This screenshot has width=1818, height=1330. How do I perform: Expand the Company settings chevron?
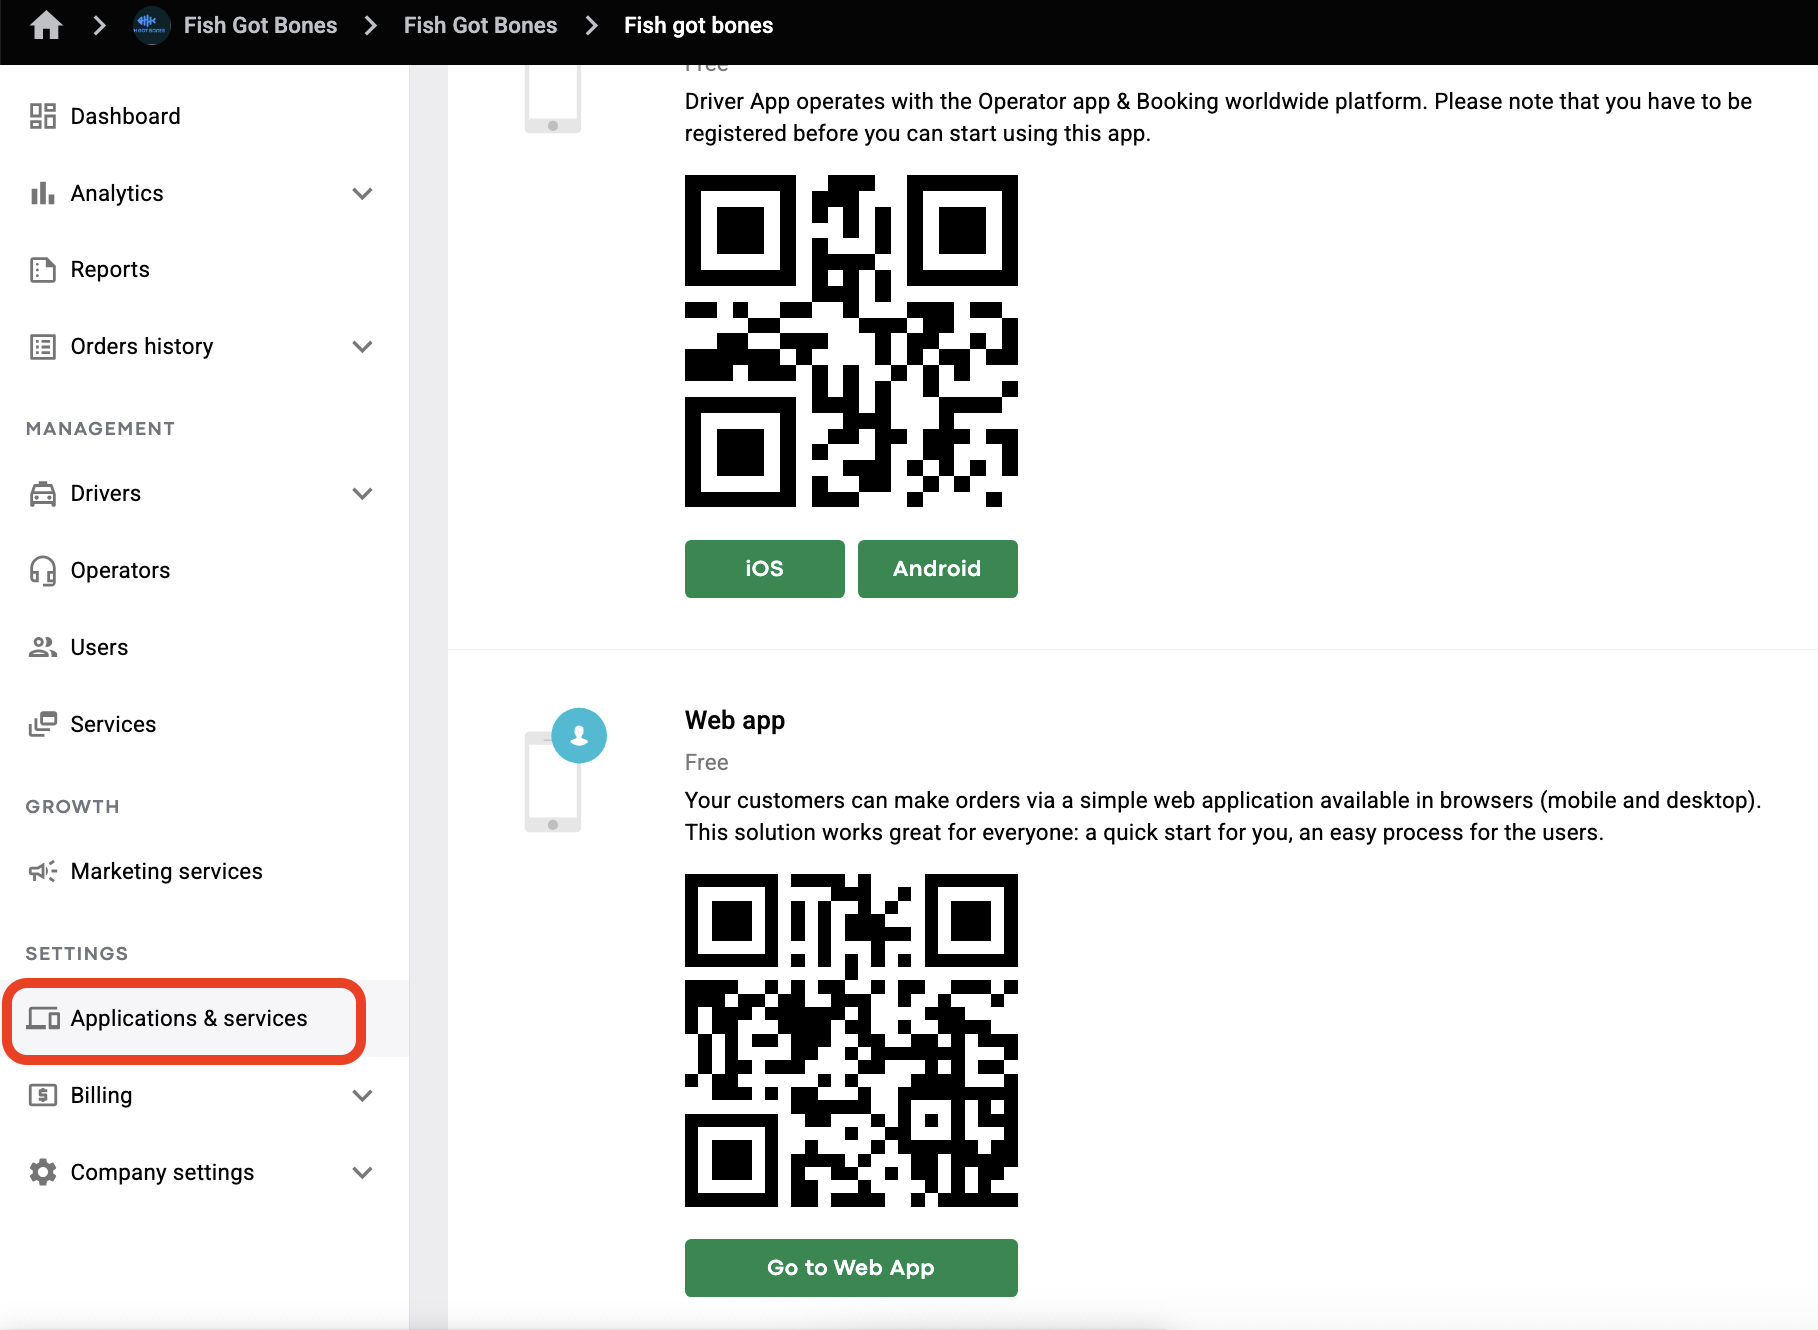(363, 1172)
